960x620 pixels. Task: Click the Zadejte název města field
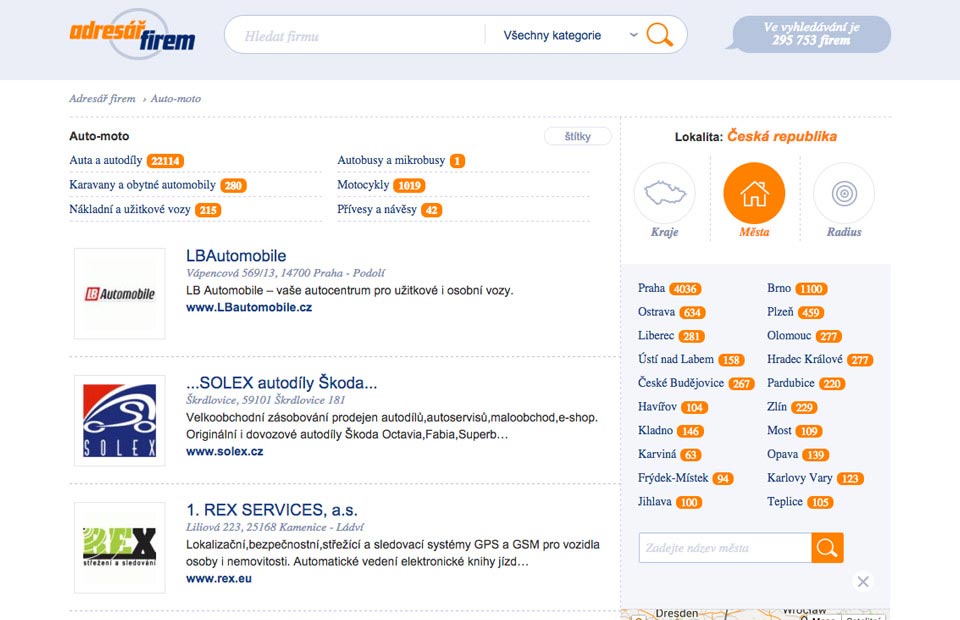724,548
